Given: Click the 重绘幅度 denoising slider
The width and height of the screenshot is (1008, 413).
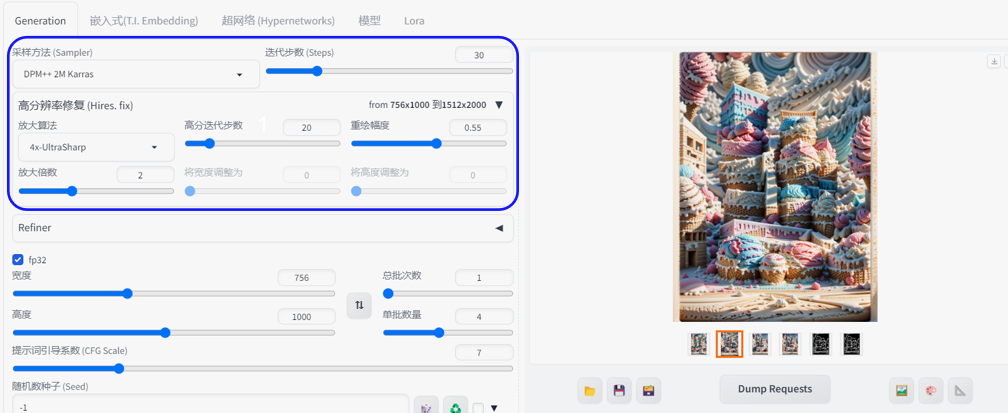Looking at the screenshot, I should click(428, 143).
